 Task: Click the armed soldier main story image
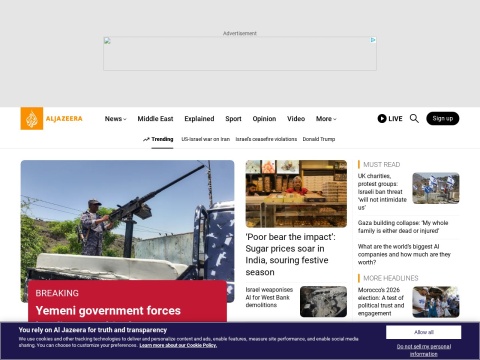click(x=127, y=220)
